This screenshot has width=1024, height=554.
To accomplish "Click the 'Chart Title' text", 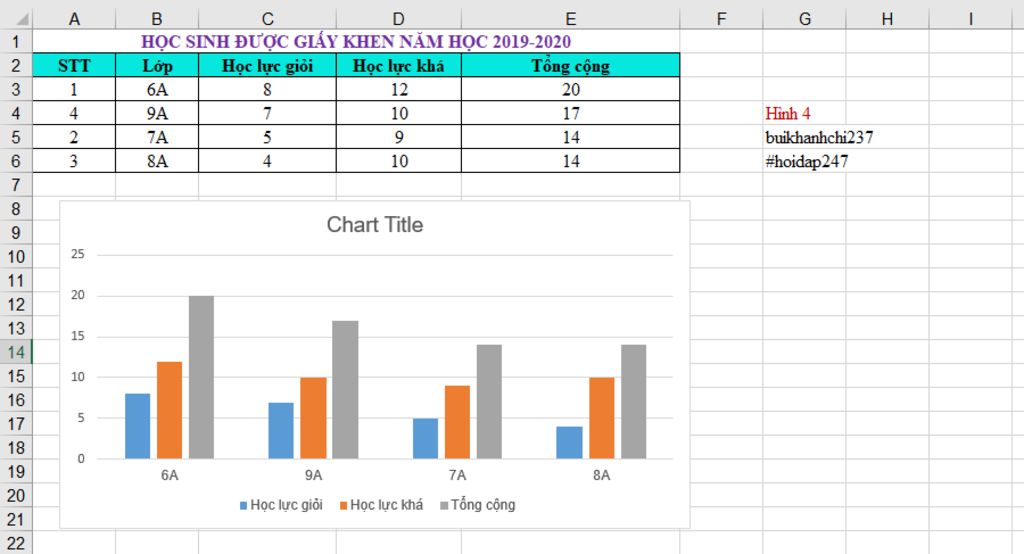I will coord(375,225).
